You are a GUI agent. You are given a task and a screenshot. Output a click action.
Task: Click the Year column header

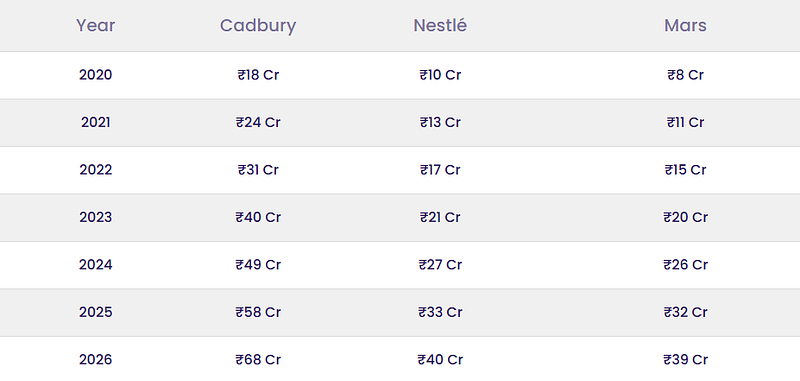(x=95, y=26)
